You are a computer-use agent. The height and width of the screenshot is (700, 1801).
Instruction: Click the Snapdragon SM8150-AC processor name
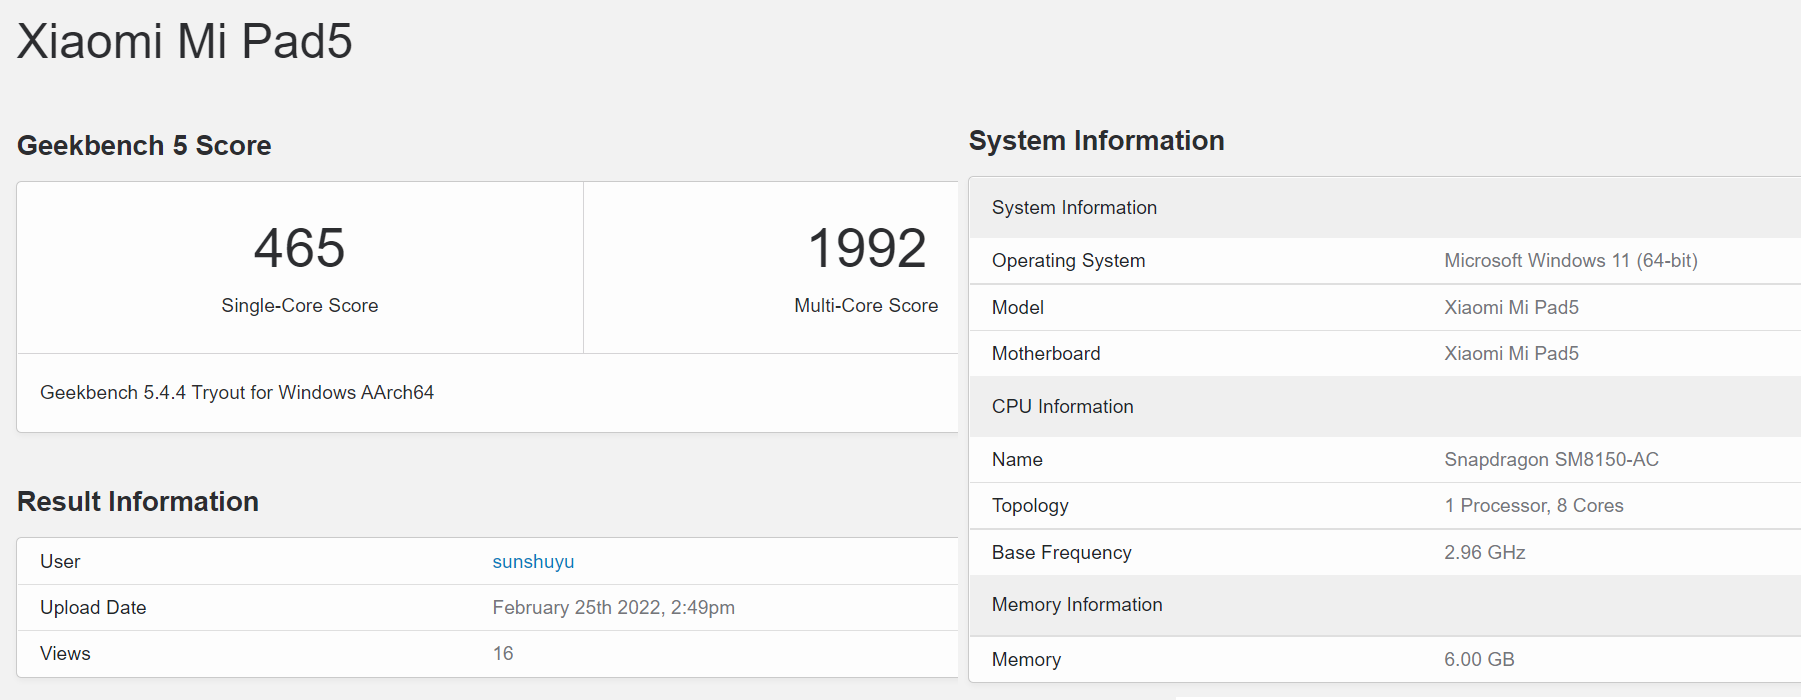pos(1551,460)
